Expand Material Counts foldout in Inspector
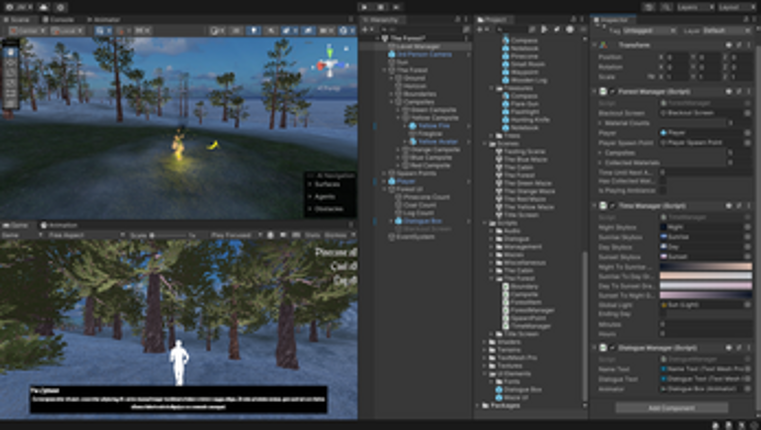The height and width of the screenshot is (430, 761). click(600, 123)
